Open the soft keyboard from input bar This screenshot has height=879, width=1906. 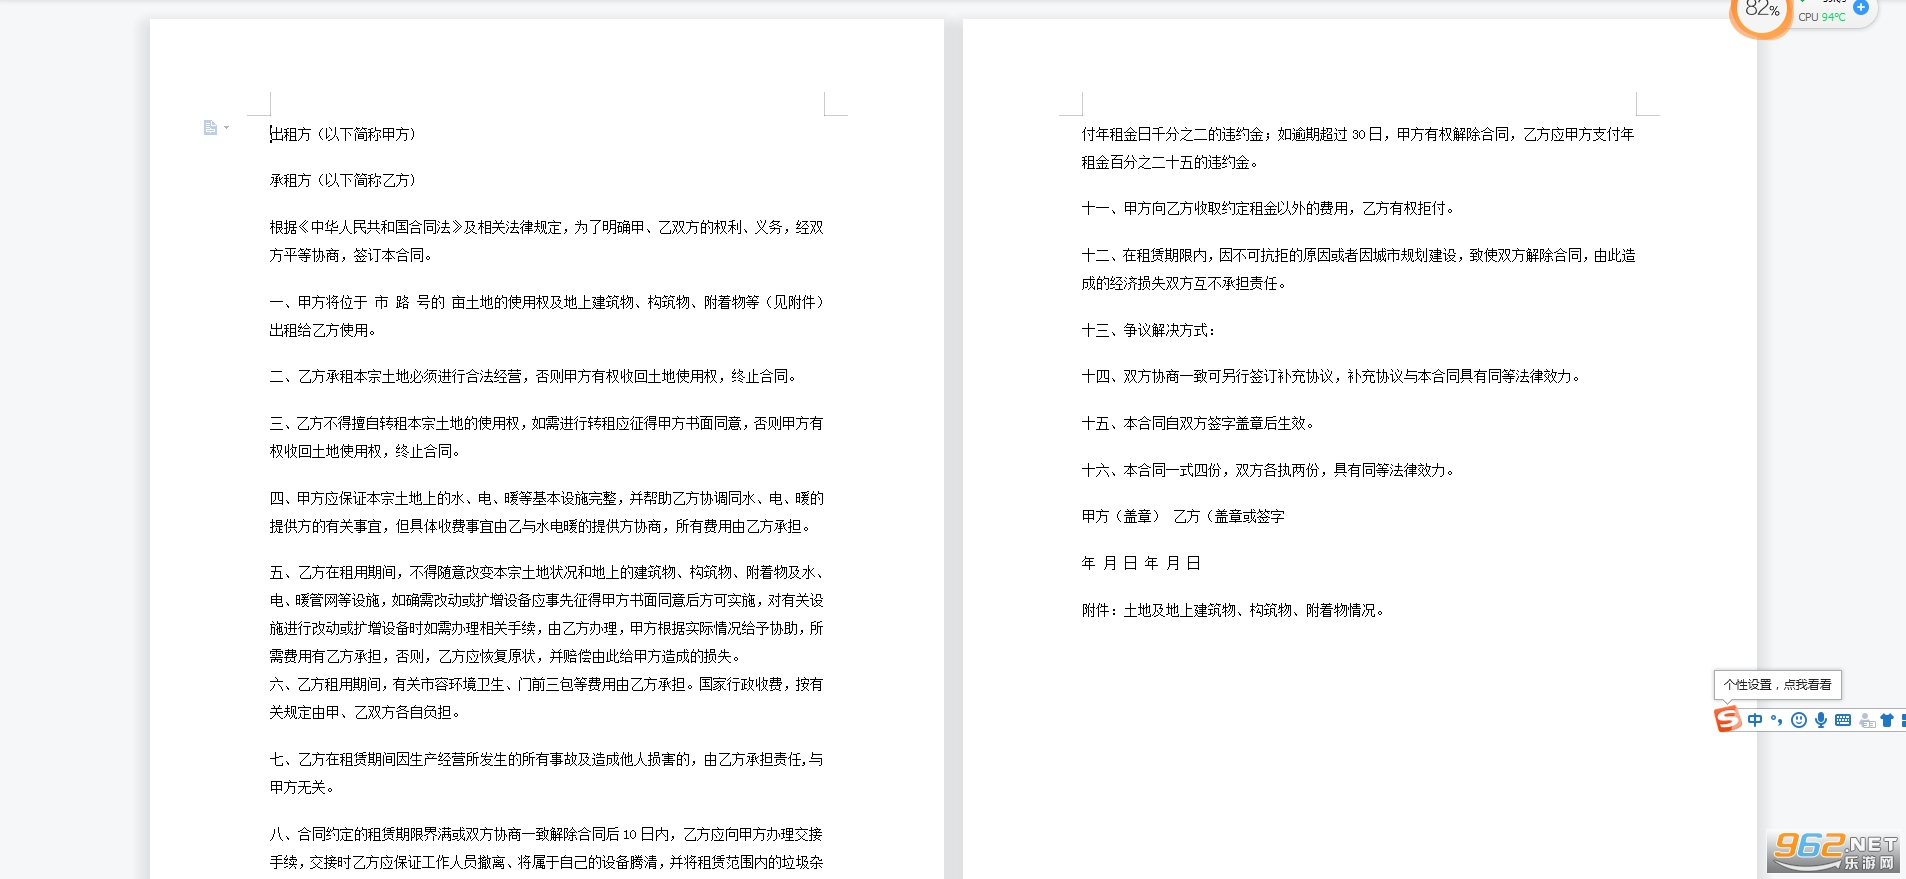[1843, 720]
